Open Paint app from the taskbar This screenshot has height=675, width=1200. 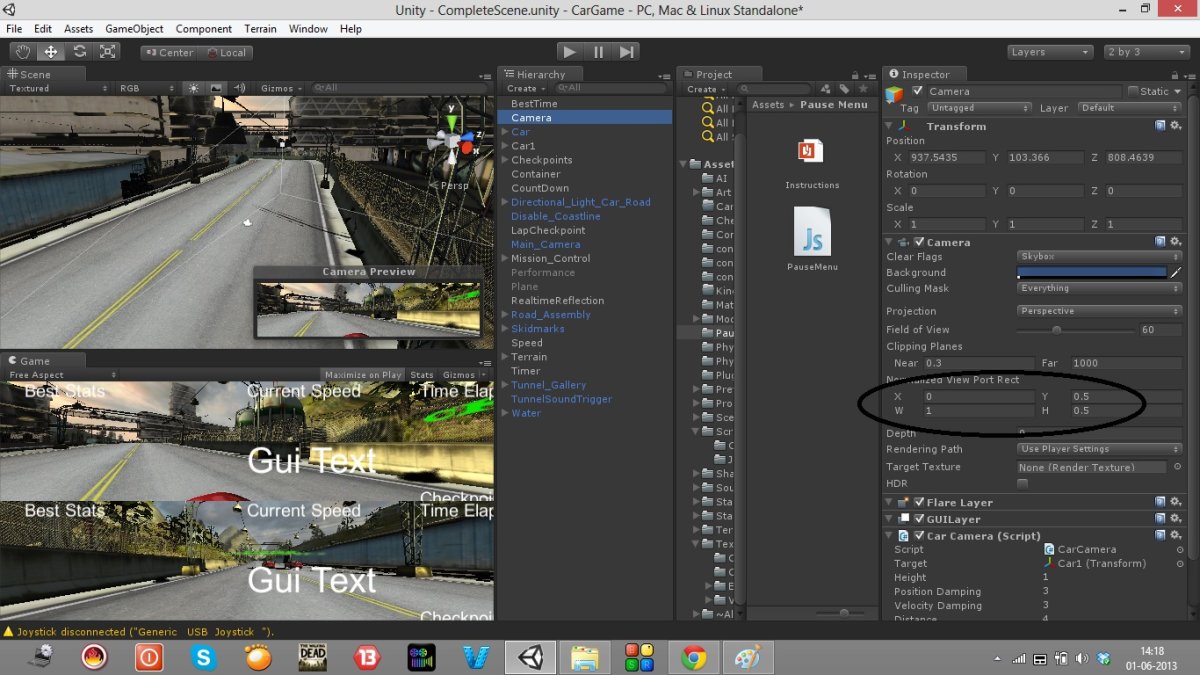[746, 657]
